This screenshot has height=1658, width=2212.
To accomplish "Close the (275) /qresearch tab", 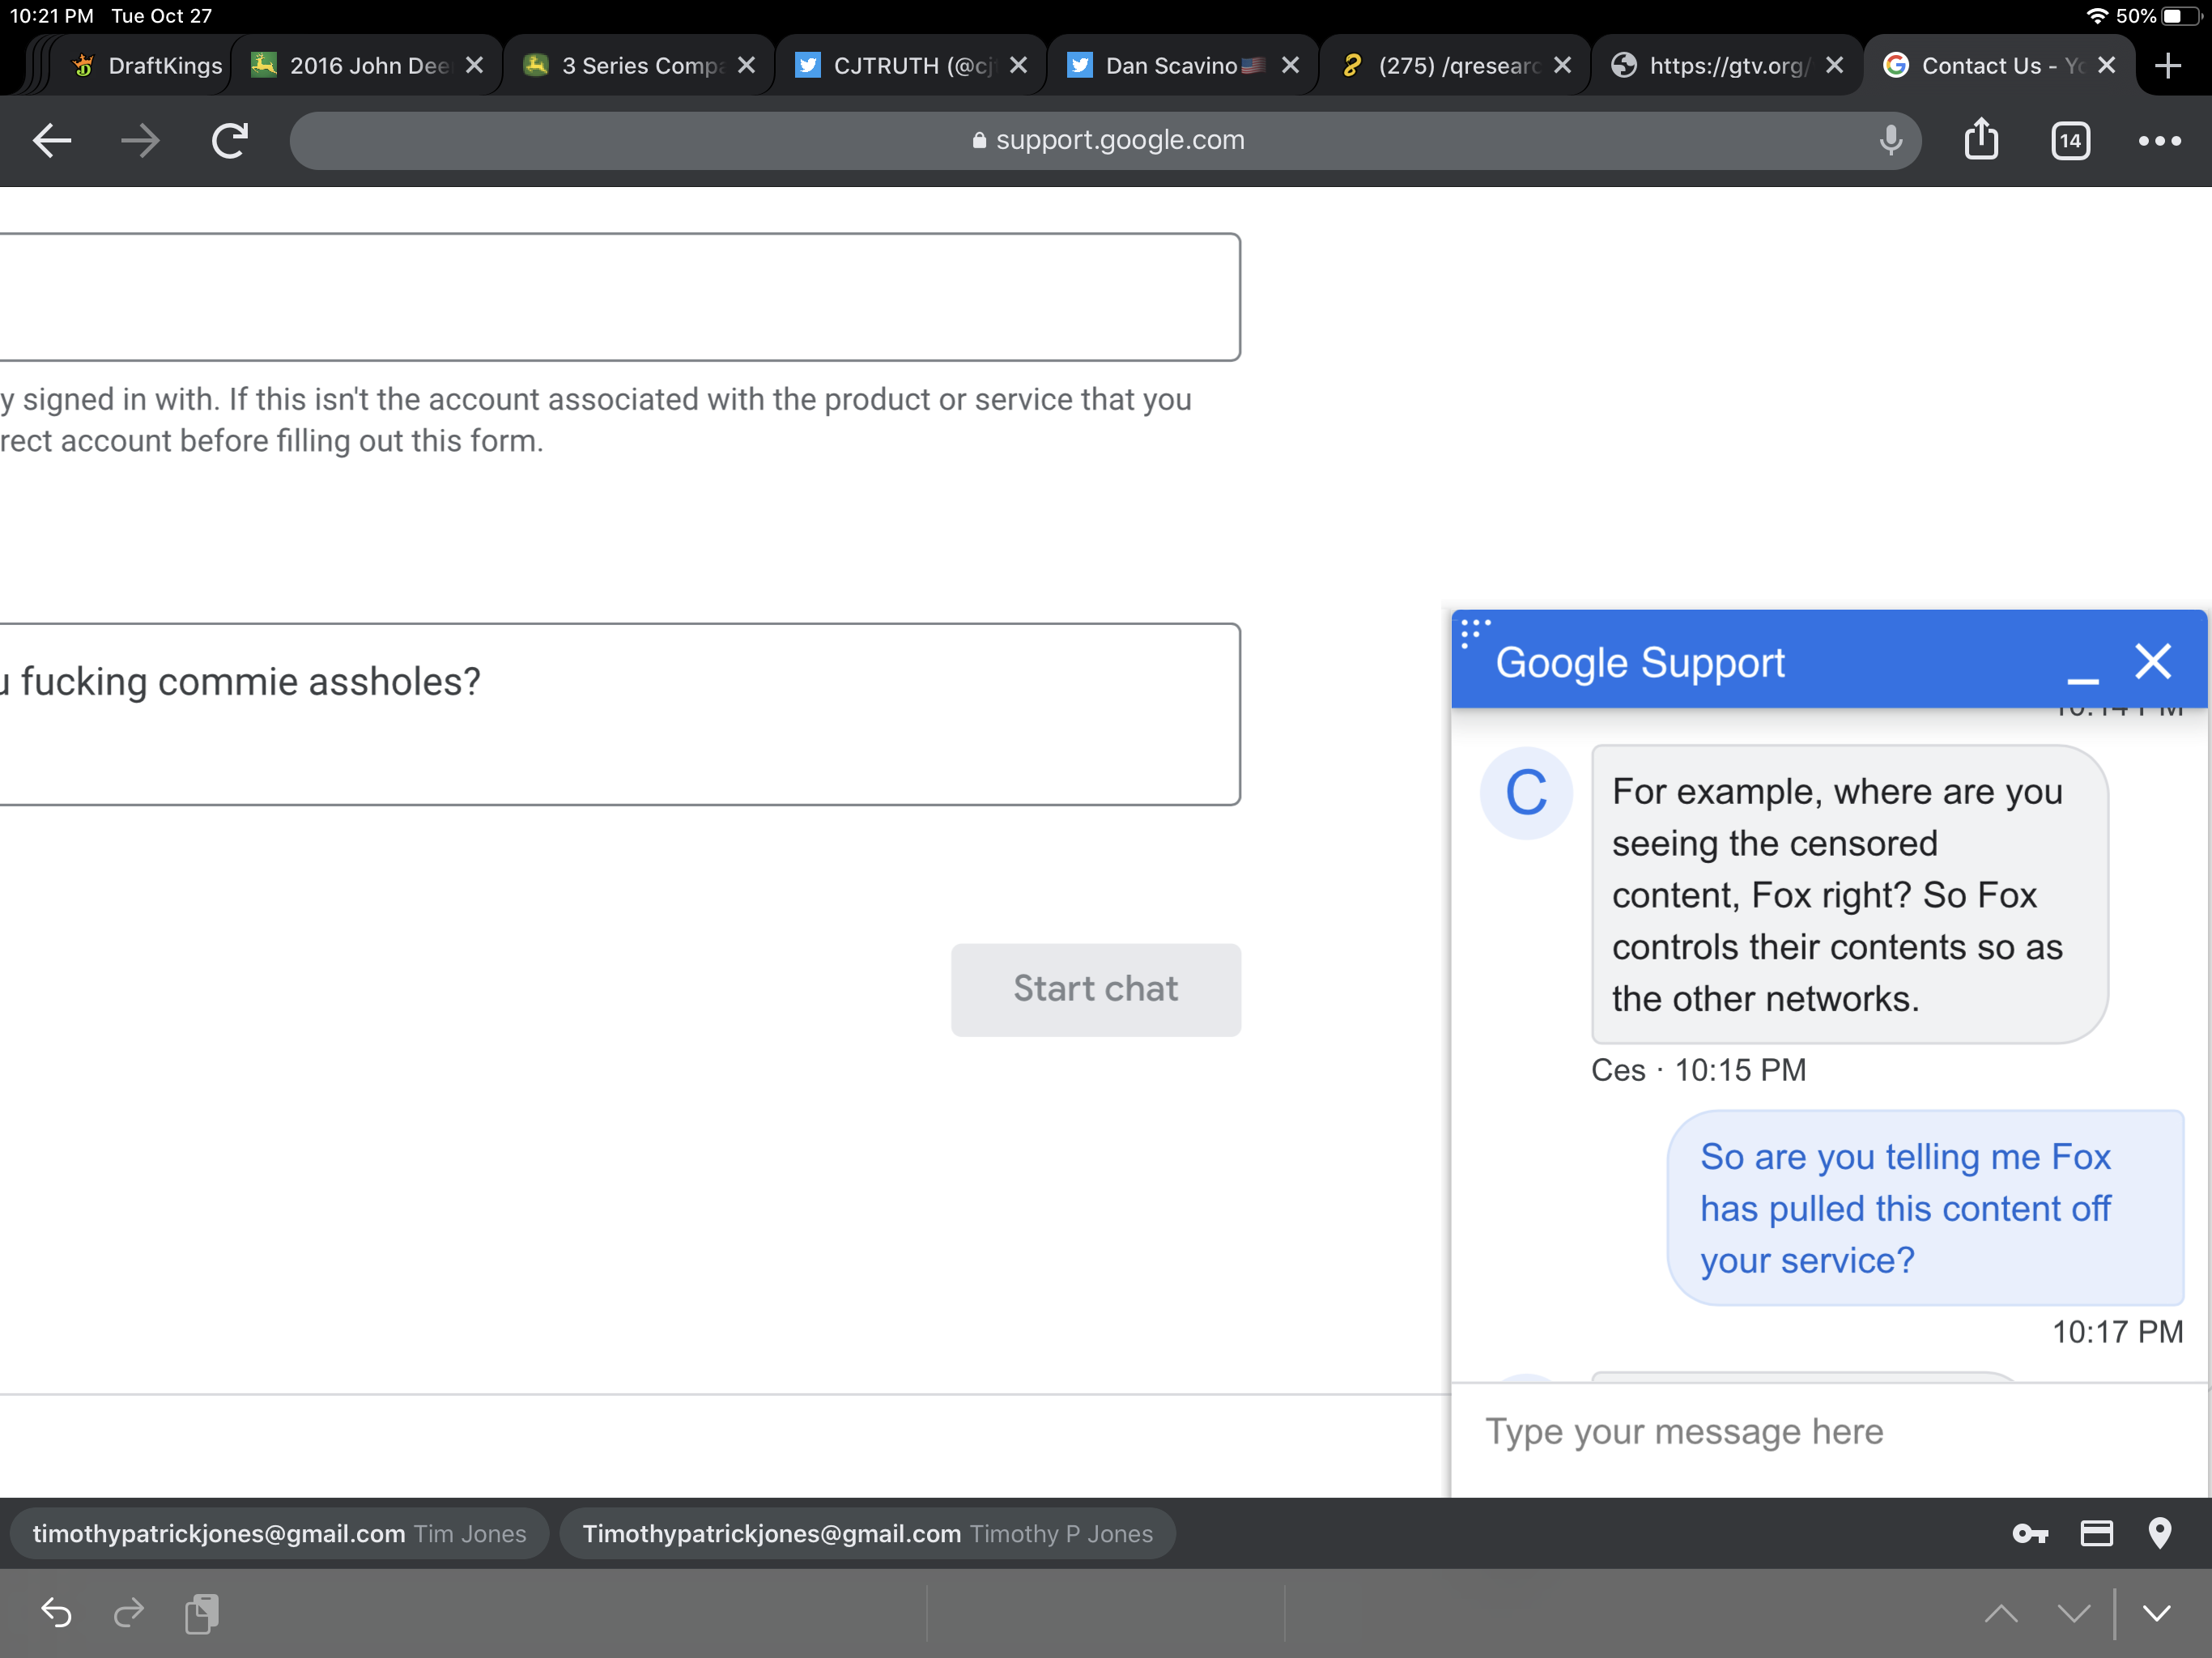I will 1562,65.
